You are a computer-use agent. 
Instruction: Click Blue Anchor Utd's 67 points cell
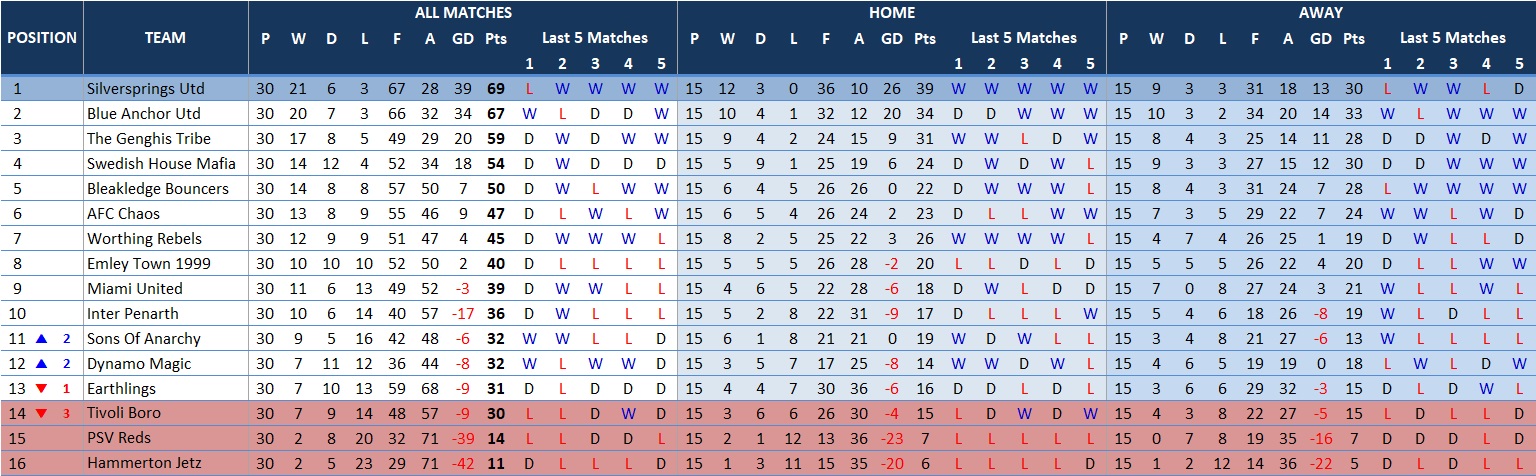pos(495,113)
